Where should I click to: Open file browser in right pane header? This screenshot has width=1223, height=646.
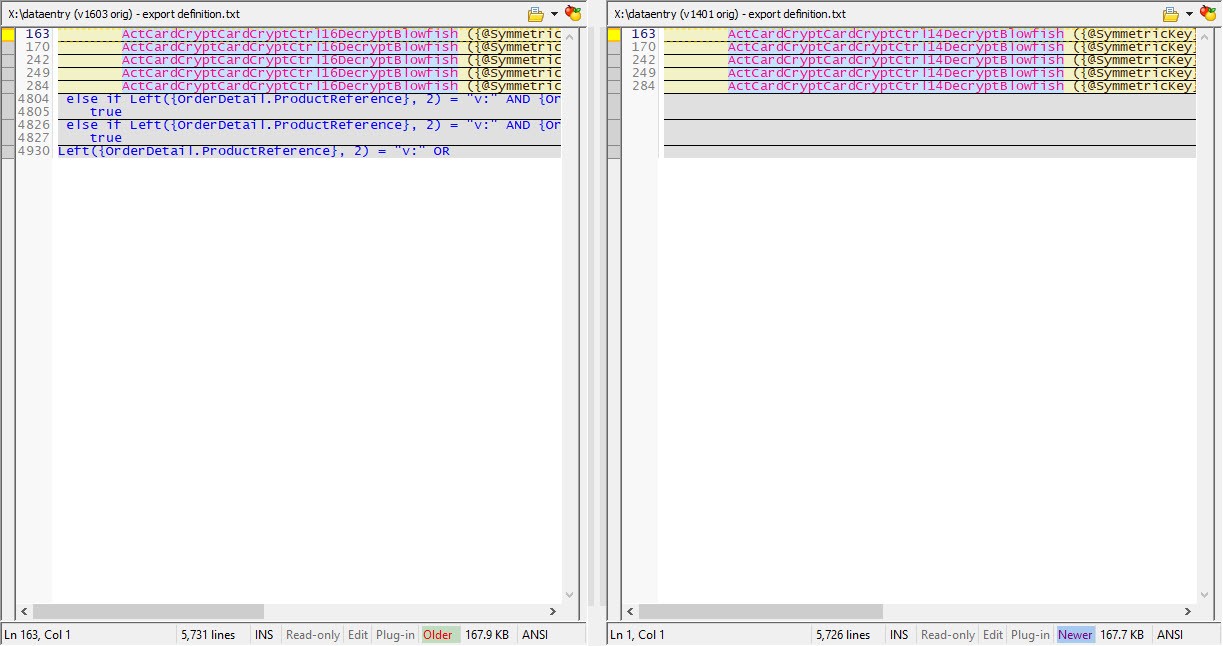[1170, 14]
